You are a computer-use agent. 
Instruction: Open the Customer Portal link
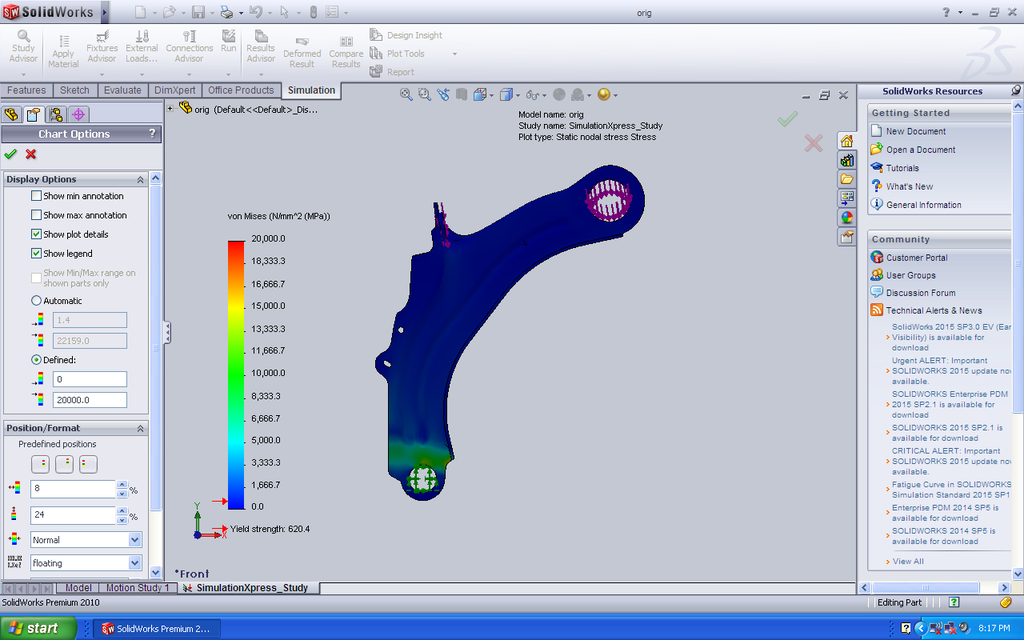[x=916, y=257]
